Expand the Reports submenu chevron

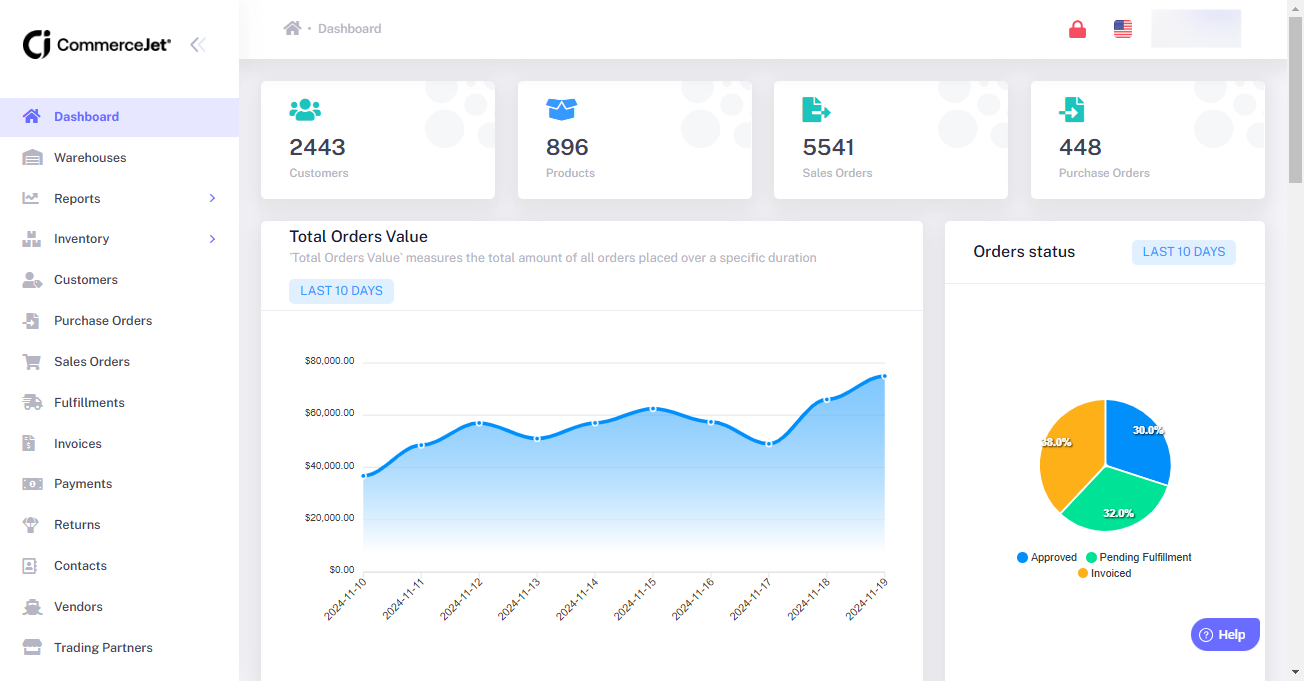[x=212, y=198]
